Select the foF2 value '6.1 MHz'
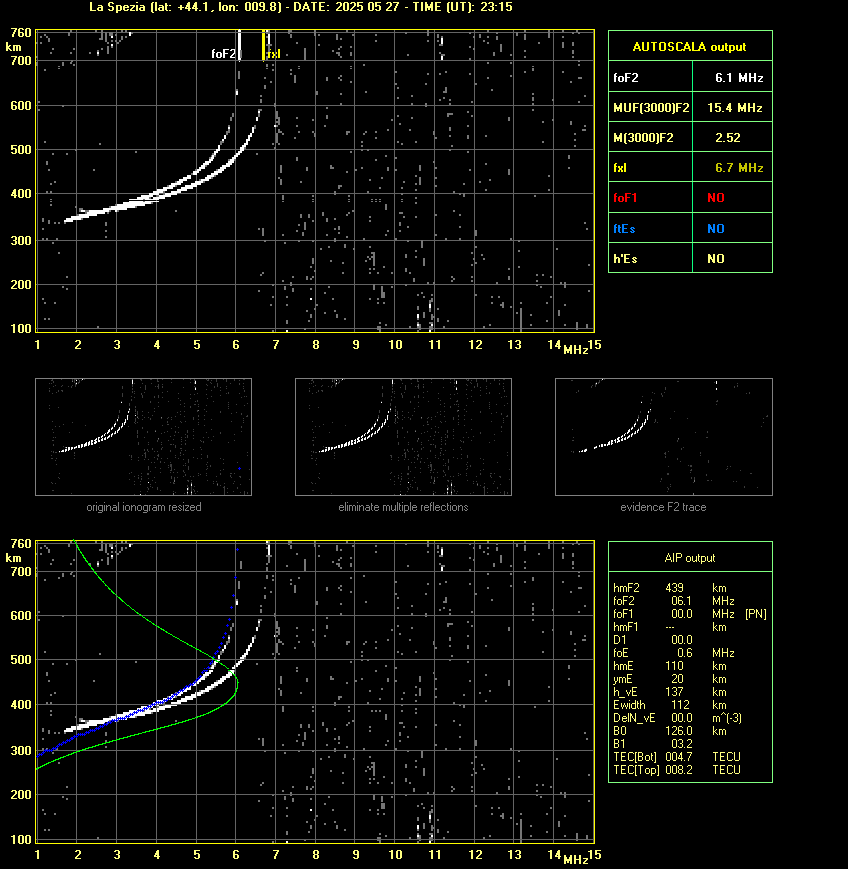This screenshot has width=848, height=869. (739, 78)
